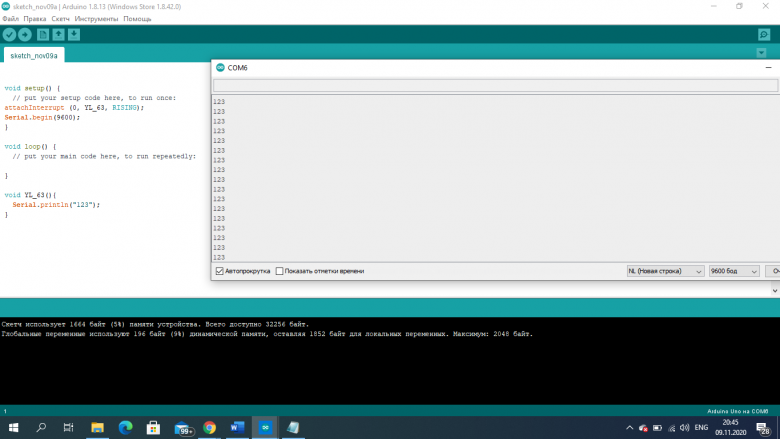Click the notepad-like app taskbar icon
The width and height of the screenshot is (780, 439).
(293, 428)
